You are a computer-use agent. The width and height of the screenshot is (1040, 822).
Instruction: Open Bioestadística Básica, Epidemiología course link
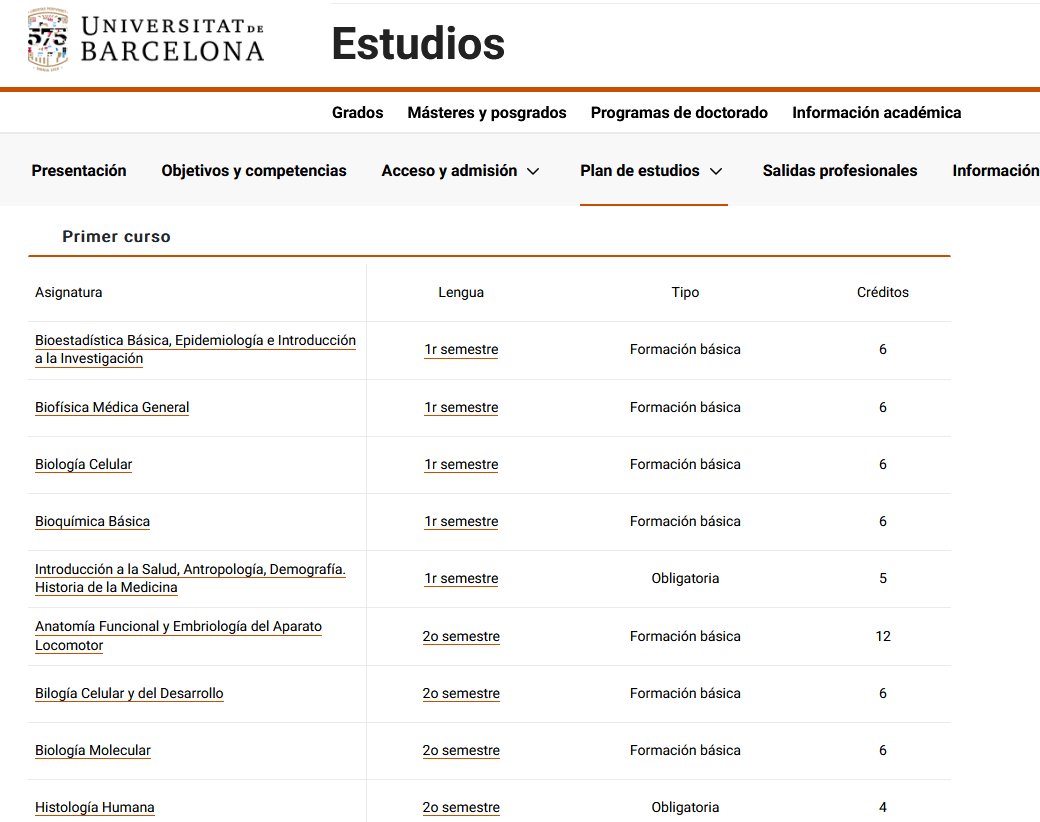(x=195, y=349)
